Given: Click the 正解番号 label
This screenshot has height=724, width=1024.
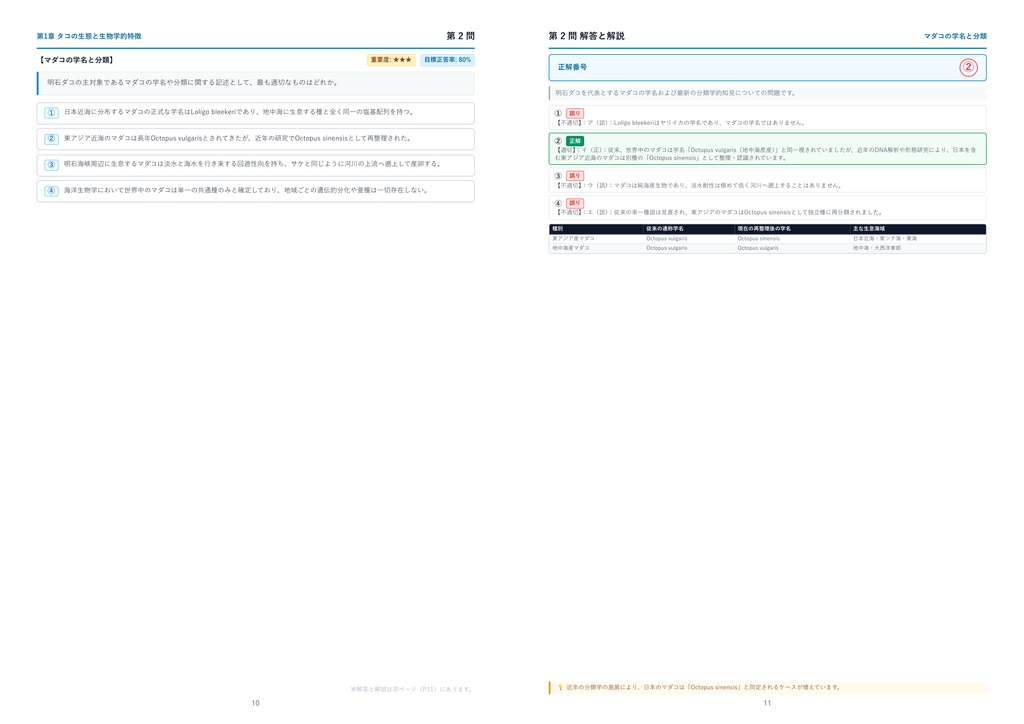Looking at the screenshot, I should point(572,67).
